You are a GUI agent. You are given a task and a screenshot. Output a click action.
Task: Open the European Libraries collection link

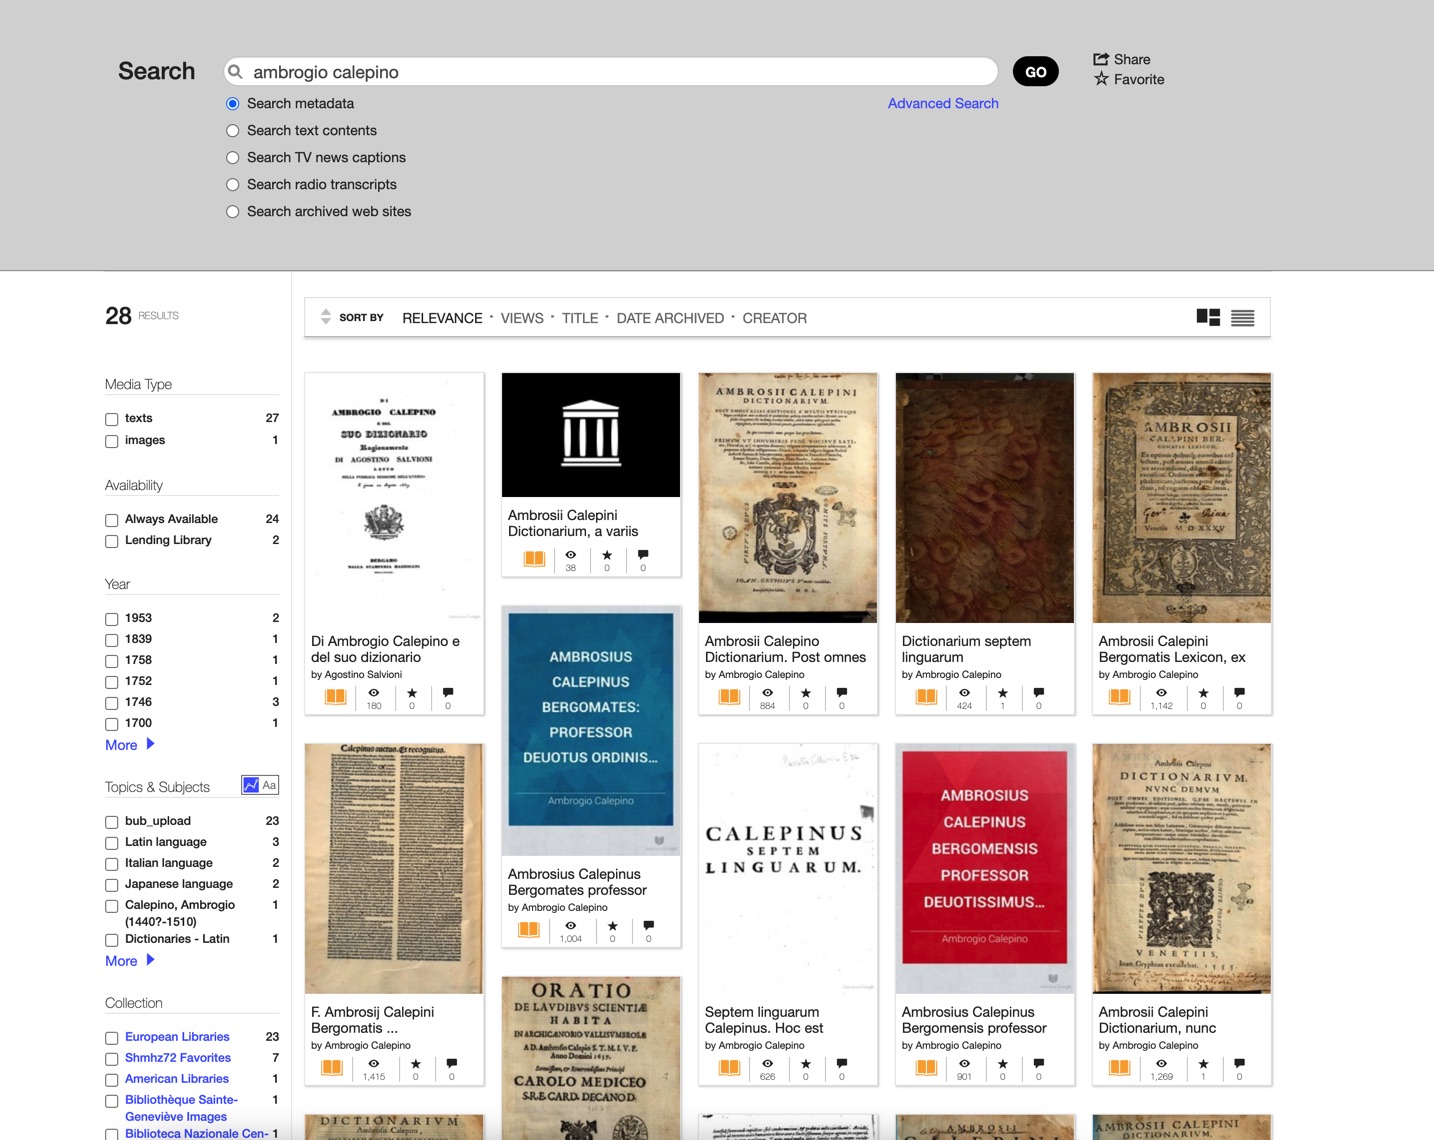pyautogui.click(x=176, y=1036)
